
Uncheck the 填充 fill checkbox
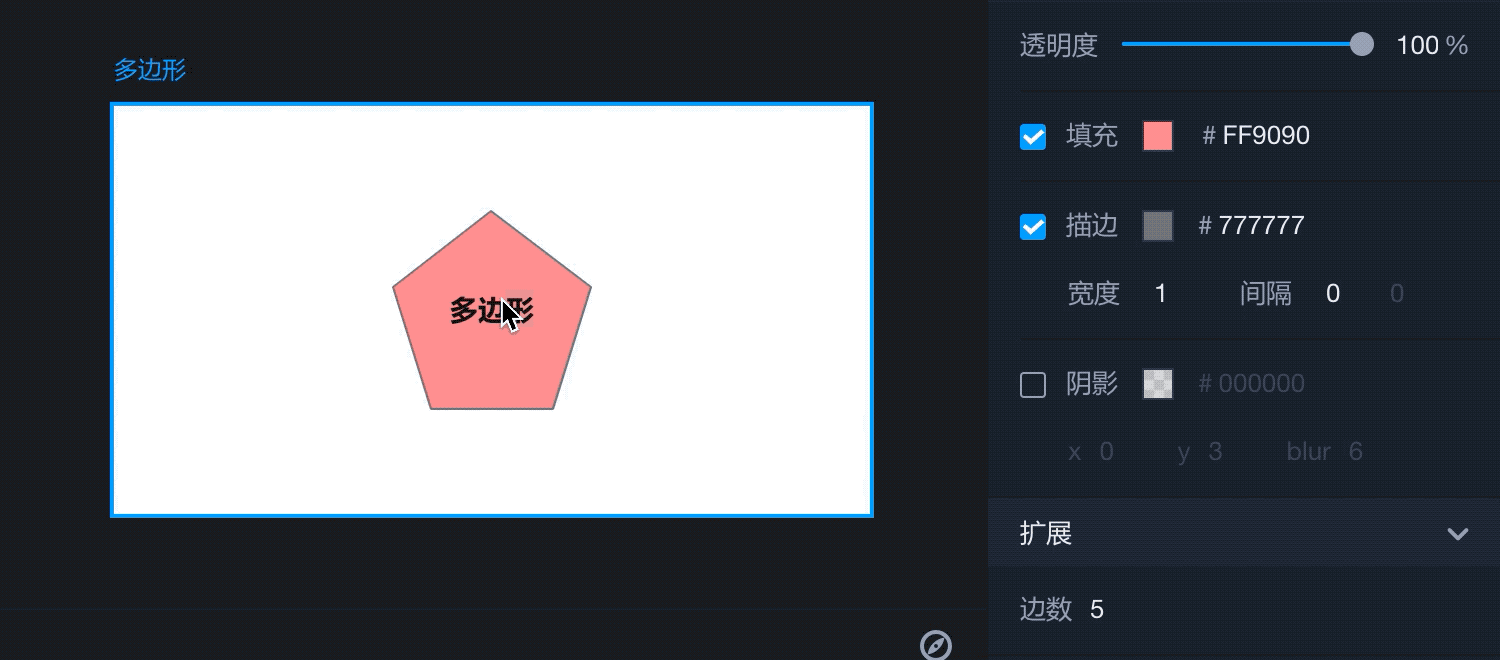click(1033, 137)
